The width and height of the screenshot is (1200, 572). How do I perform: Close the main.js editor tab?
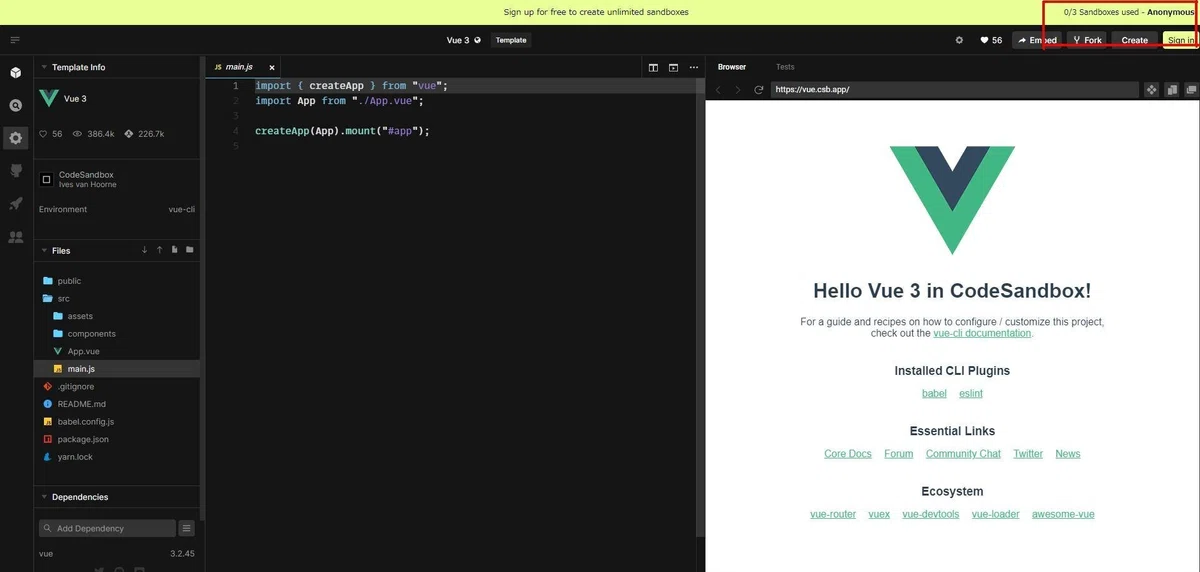272,67
